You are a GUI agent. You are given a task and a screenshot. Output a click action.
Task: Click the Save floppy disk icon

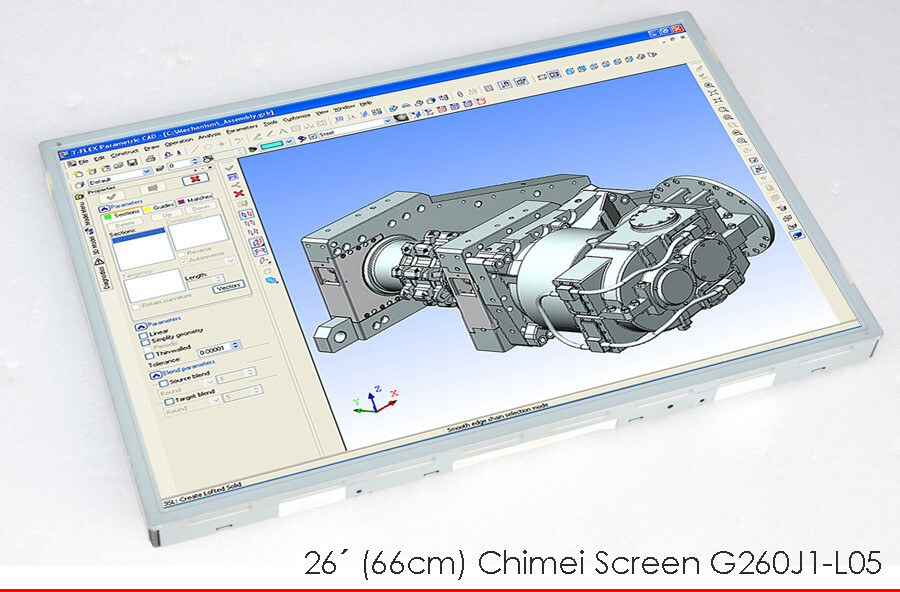[x=131, y=162]
